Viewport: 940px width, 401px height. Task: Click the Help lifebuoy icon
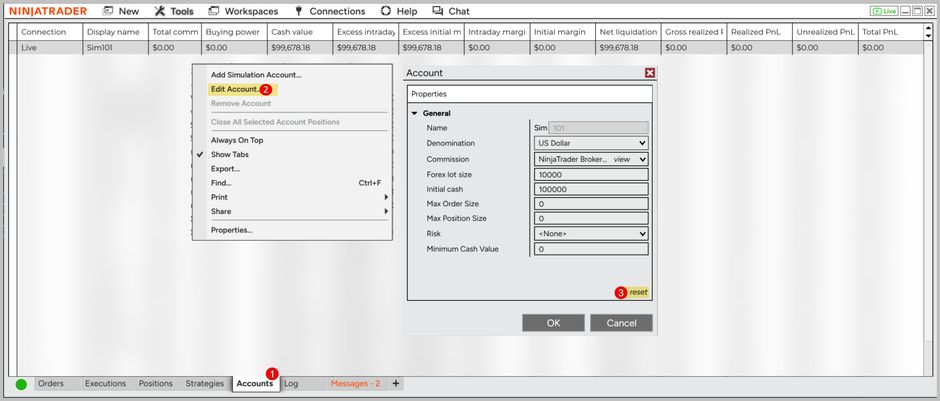(x=386, y=11)
